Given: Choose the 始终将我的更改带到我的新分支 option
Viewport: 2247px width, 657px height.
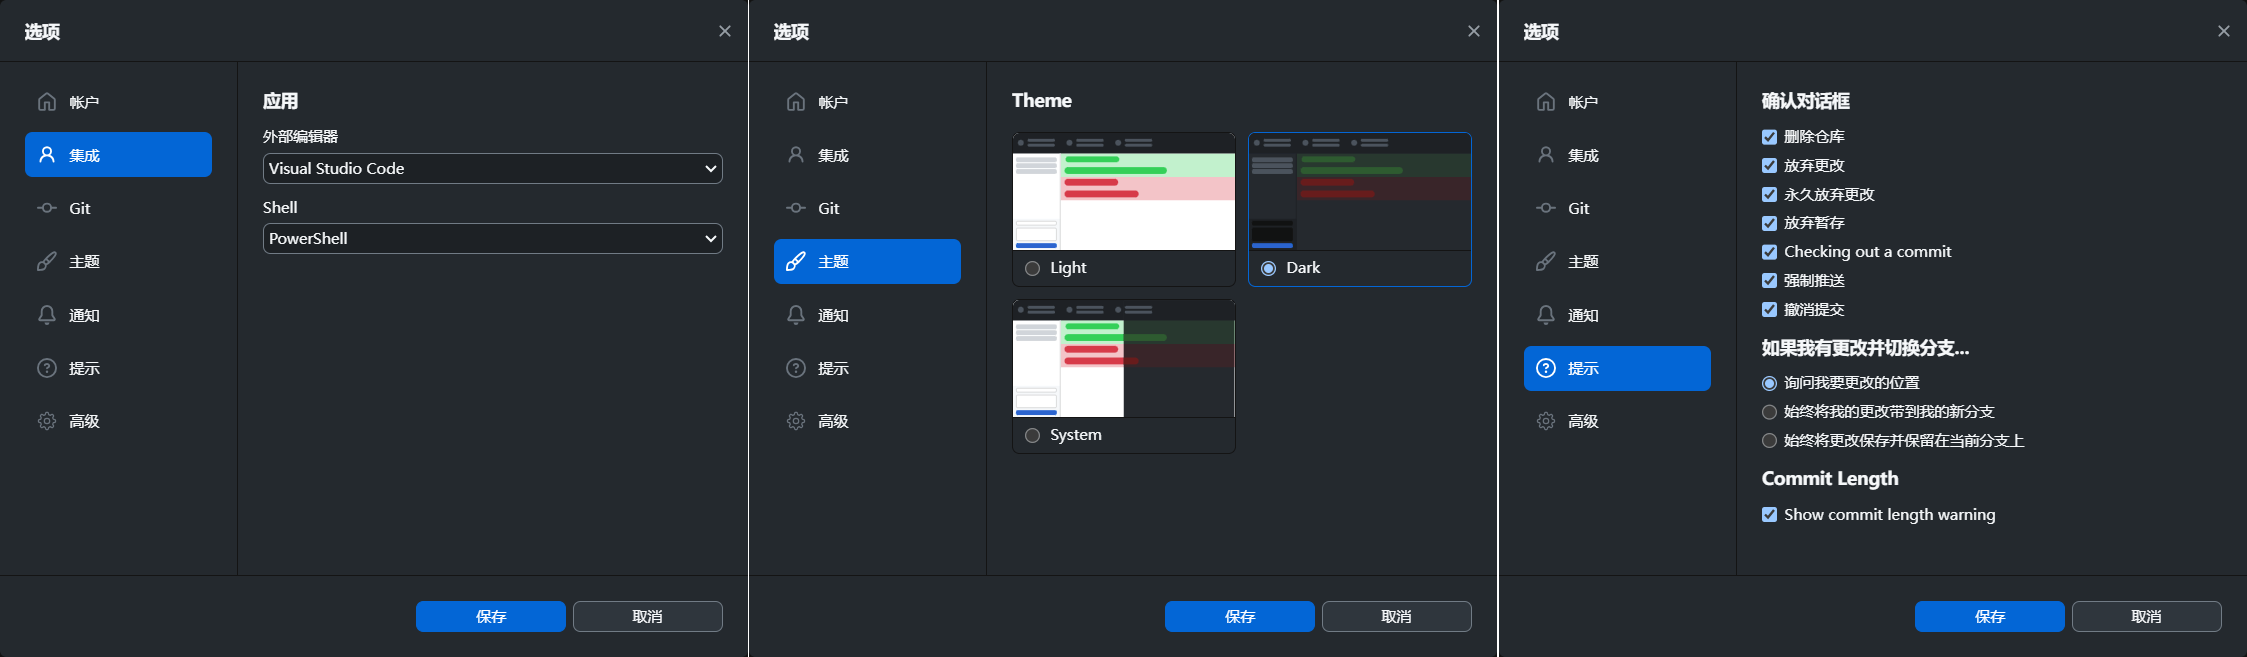Looking at the screenshot, I should pos(1769,412).
